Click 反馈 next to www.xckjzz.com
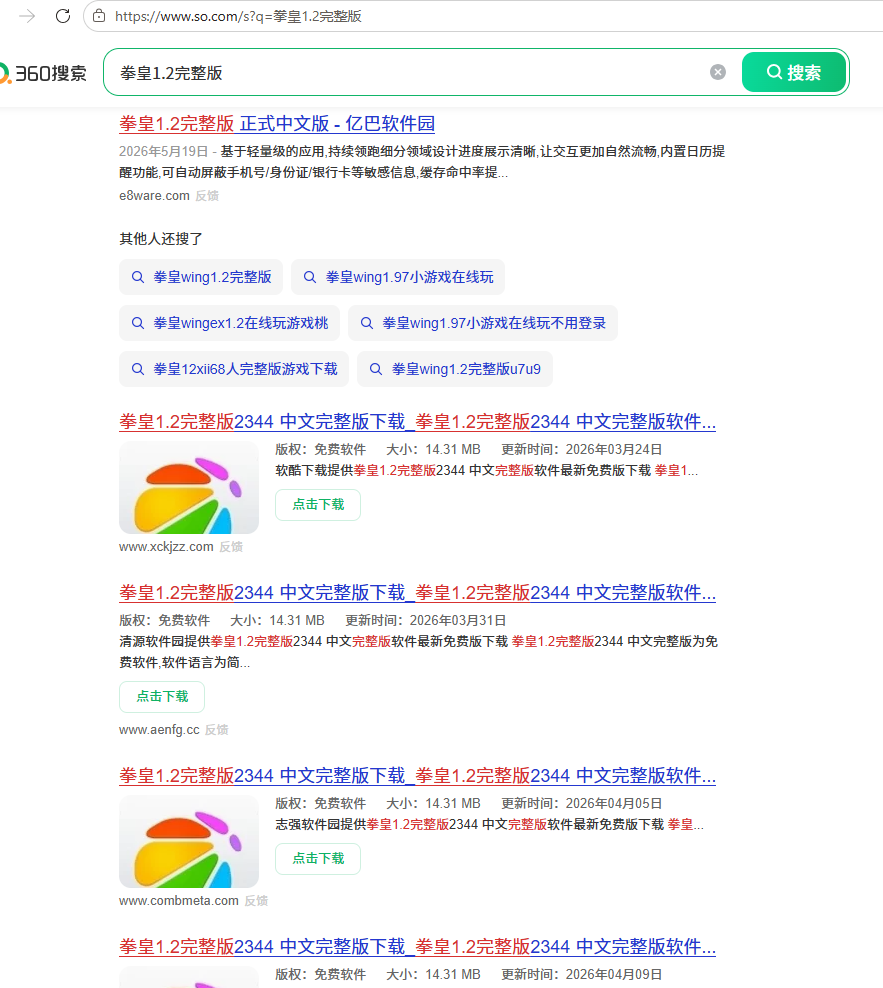This screenshot has height=988, width=883. [231, 547]
